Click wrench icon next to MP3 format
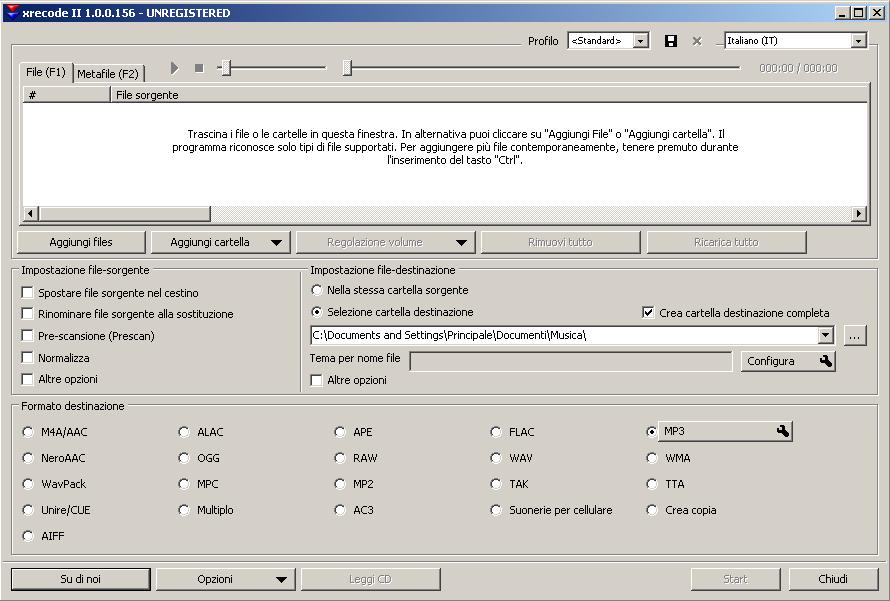The image size is (890, 601). (x=783, y=431)
